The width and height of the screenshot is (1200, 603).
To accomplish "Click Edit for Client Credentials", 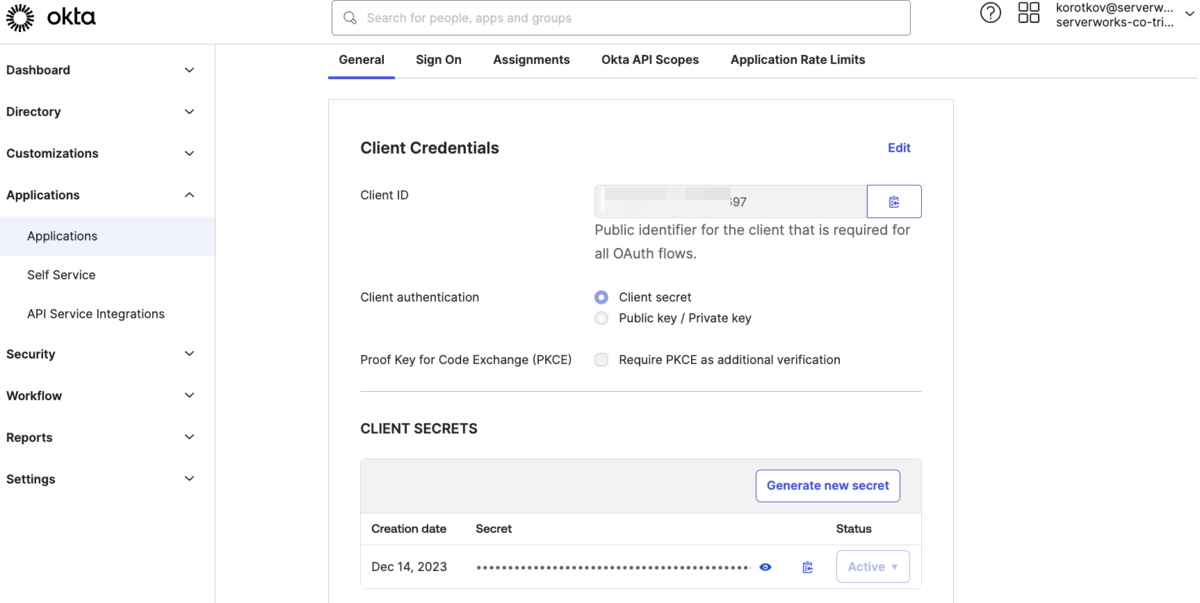I will coord(899,148).
